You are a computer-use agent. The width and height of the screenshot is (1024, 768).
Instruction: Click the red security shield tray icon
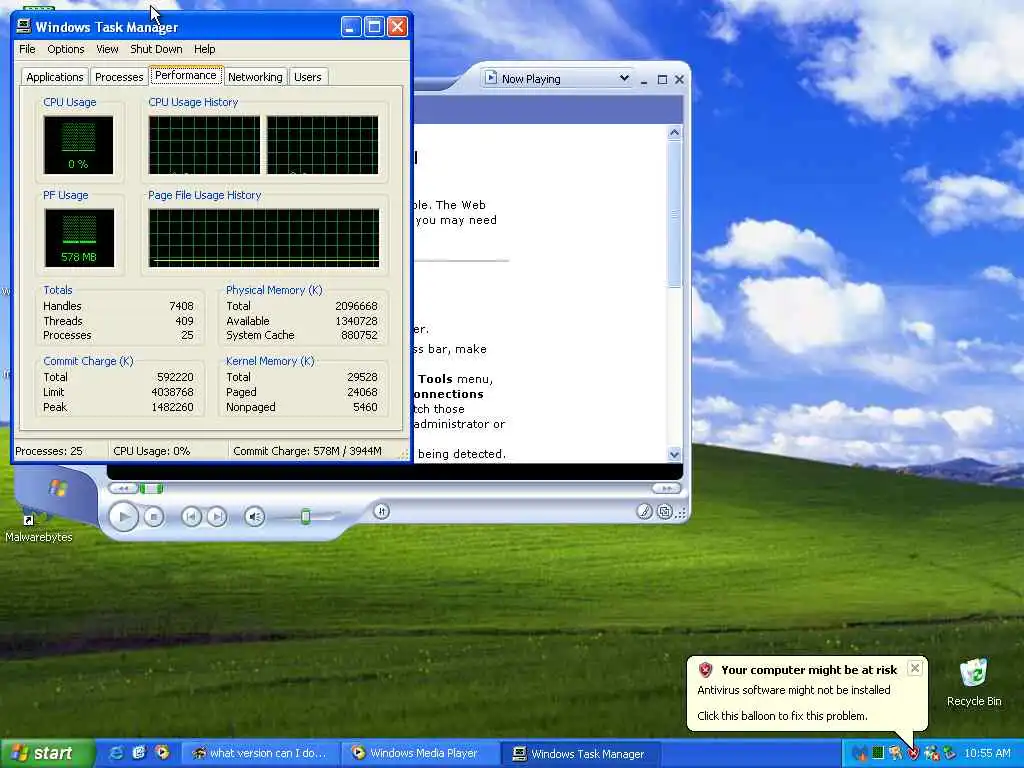point(913,753)
